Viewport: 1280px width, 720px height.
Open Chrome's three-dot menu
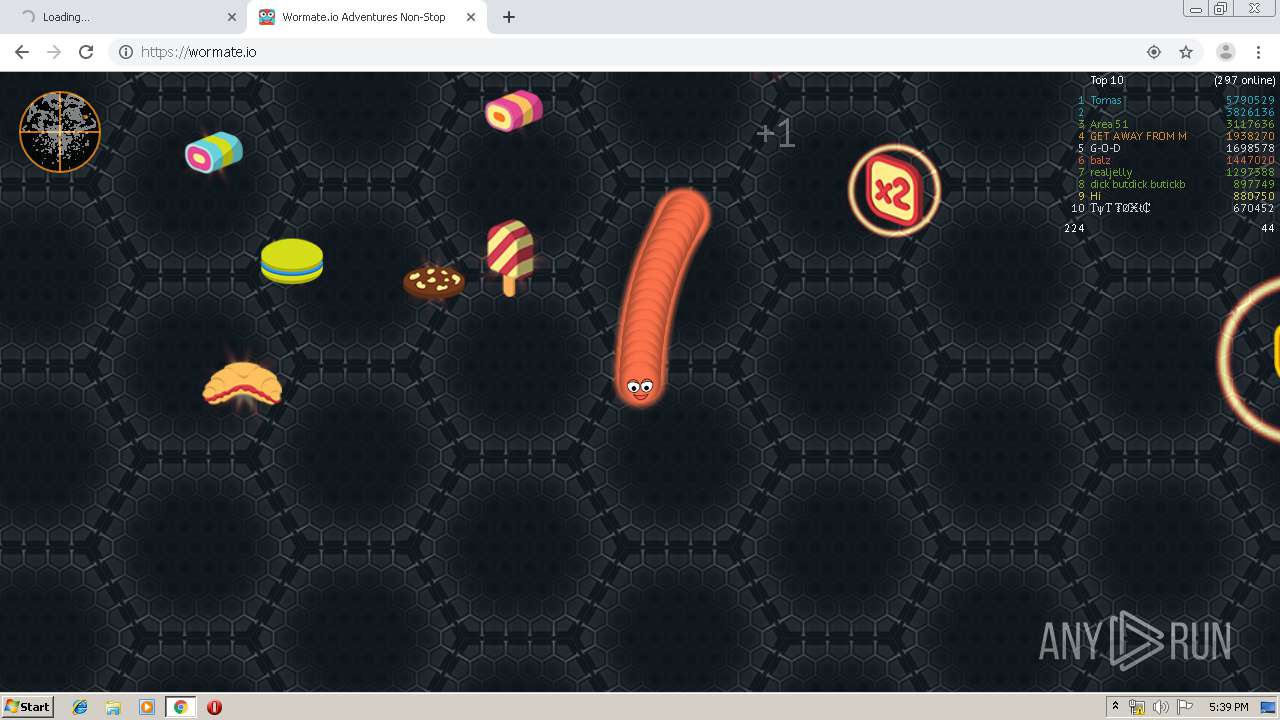tap(1258, 52)
